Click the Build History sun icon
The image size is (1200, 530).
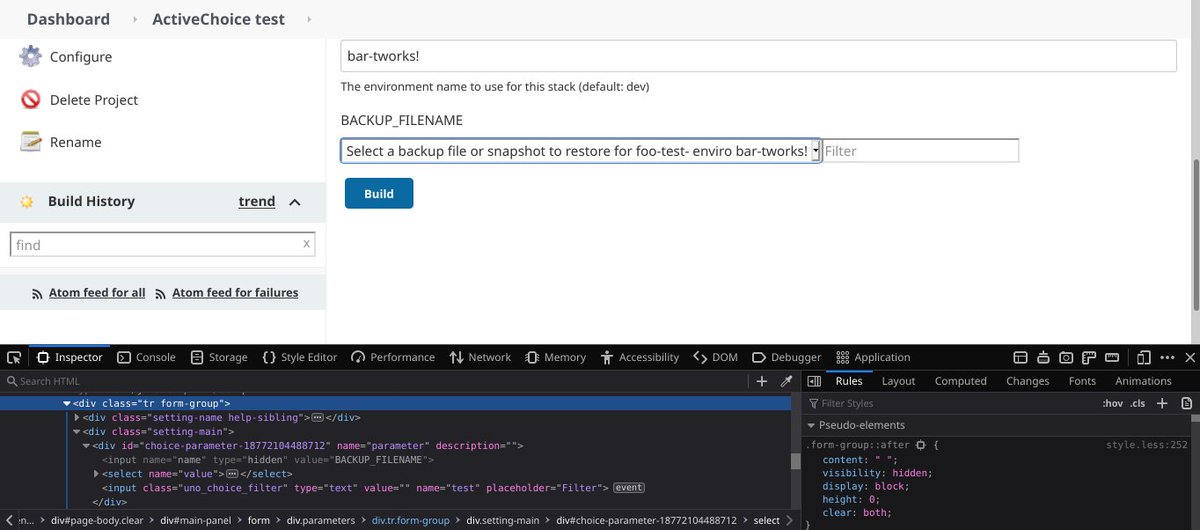(27, 201)
